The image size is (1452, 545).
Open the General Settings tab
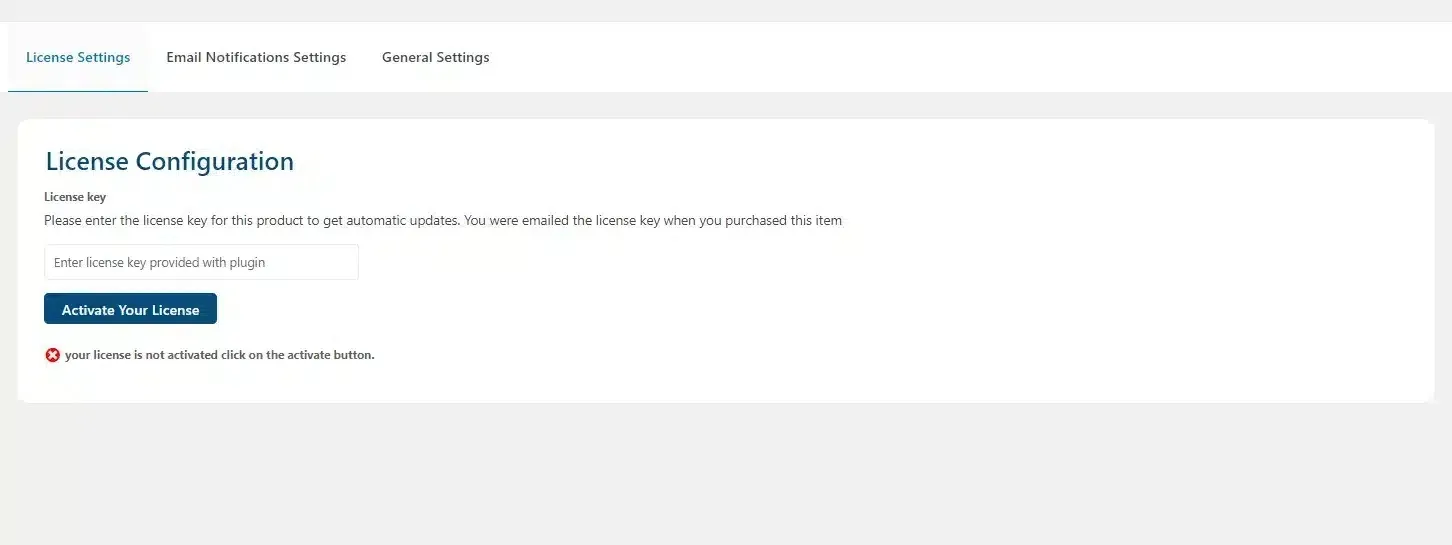click(x=436, y=57)
